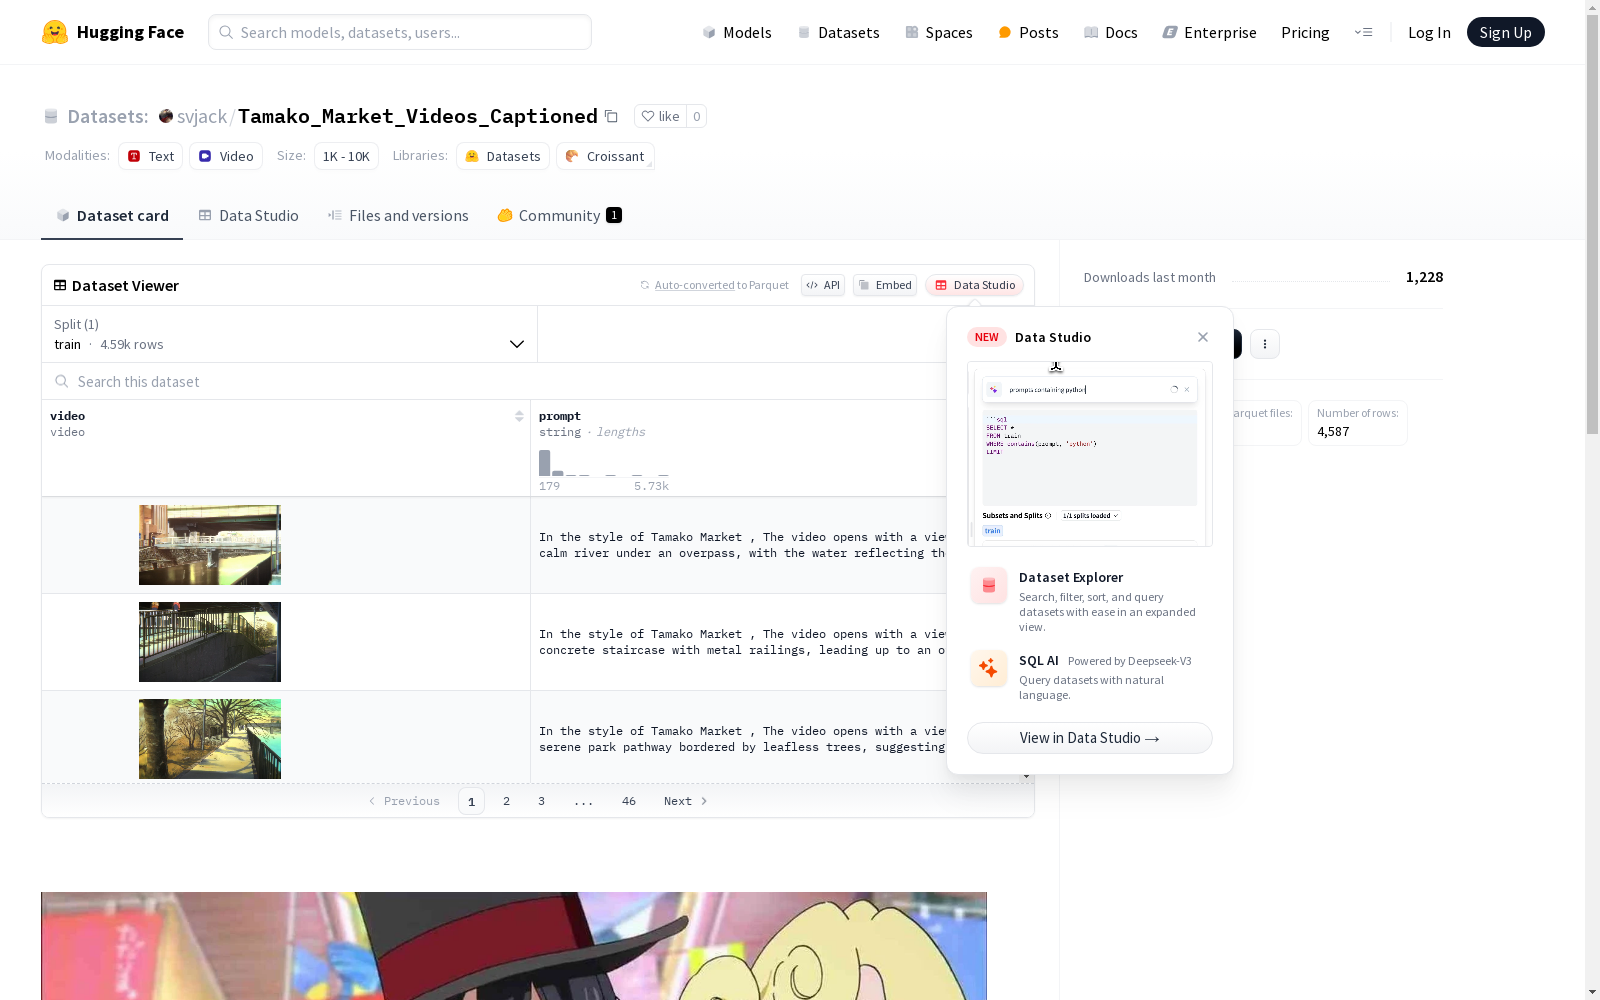1600x1000 pixels.
Task: Focus the main search models field
Action: tap(400, 32)
